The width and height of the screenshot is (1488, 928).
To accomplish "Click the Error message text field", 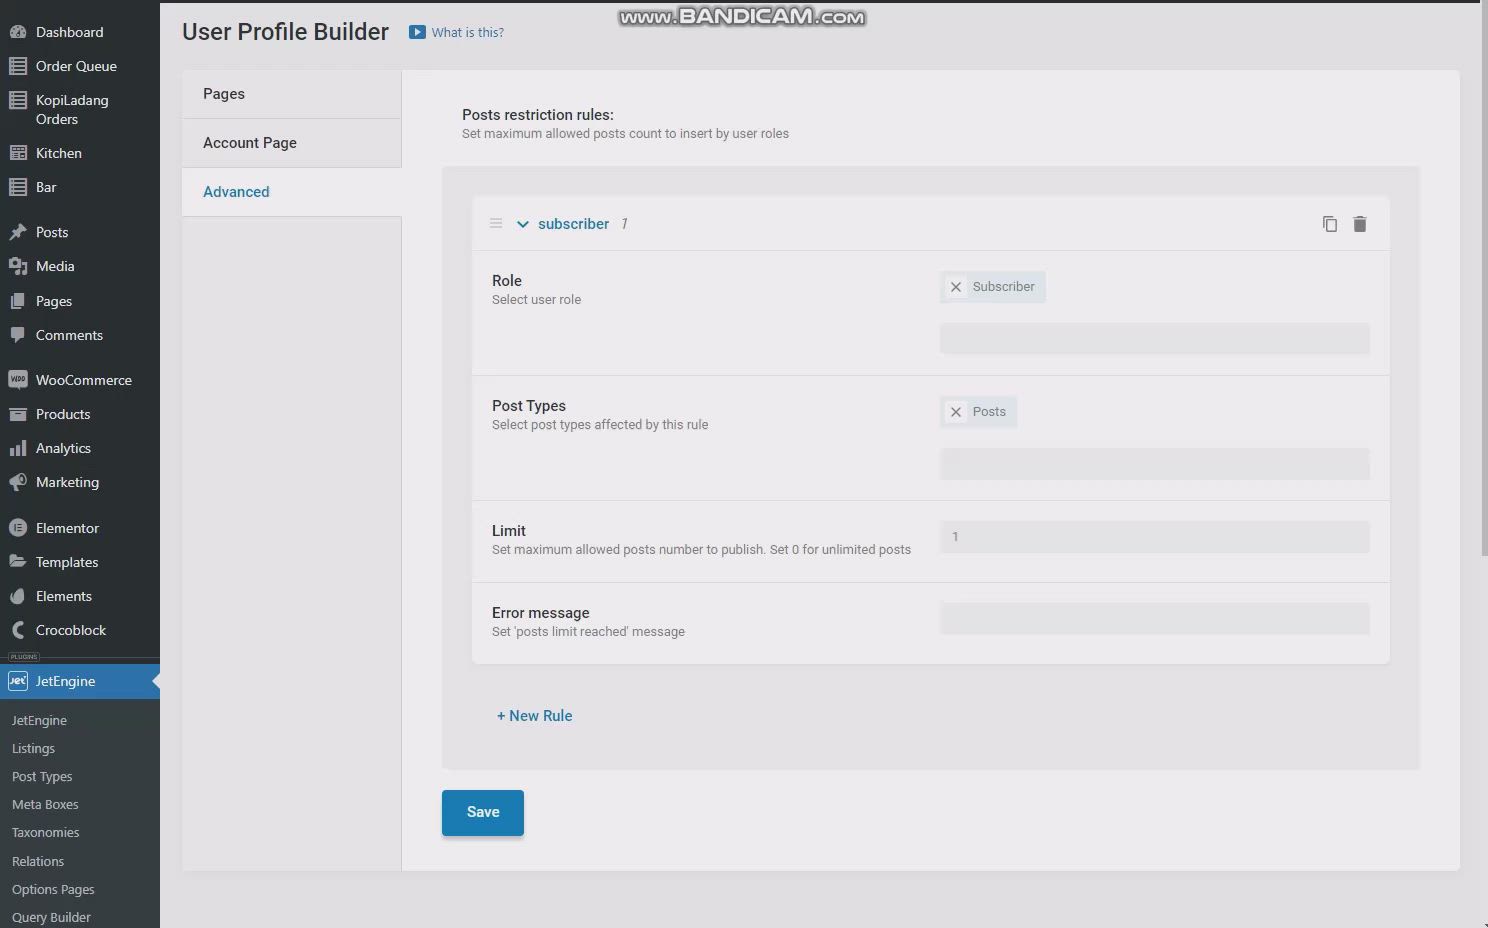I will click(x=1154, y=619).
